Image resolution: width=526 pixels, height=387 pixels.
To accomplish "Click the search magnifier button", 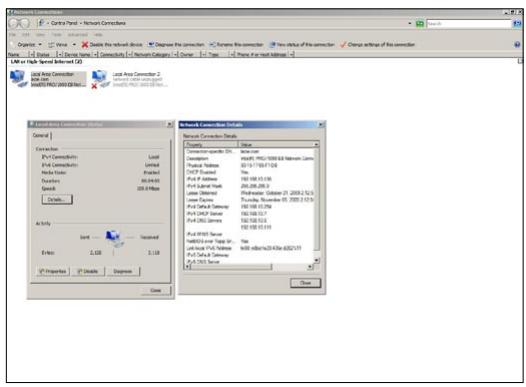I will [x=517, y=23].
